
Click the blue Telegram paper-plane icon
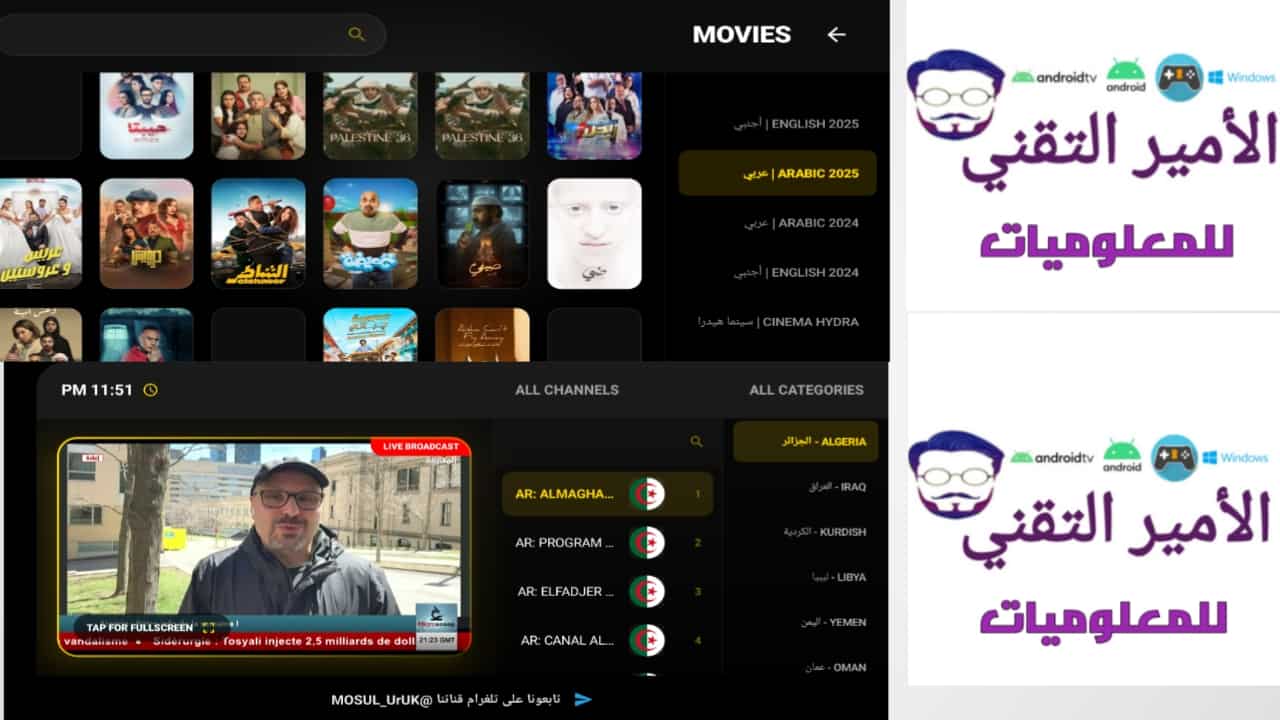tap(583, 699)
